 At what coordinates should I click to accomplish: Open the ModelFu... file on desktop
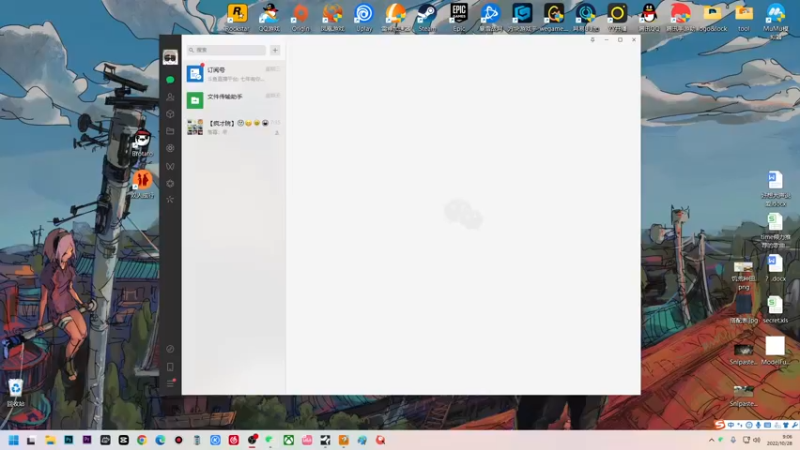(x=775, y=351)
